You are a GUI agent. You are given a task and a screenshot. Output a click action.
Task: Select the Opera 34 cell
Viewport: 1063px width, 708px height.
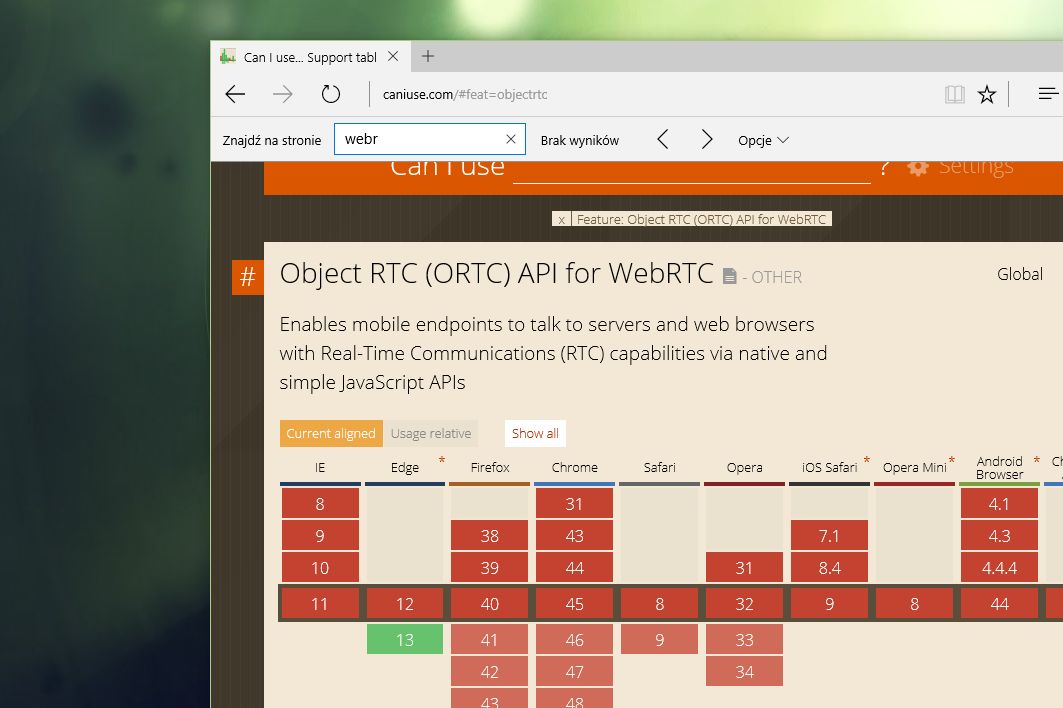point(744,671)
